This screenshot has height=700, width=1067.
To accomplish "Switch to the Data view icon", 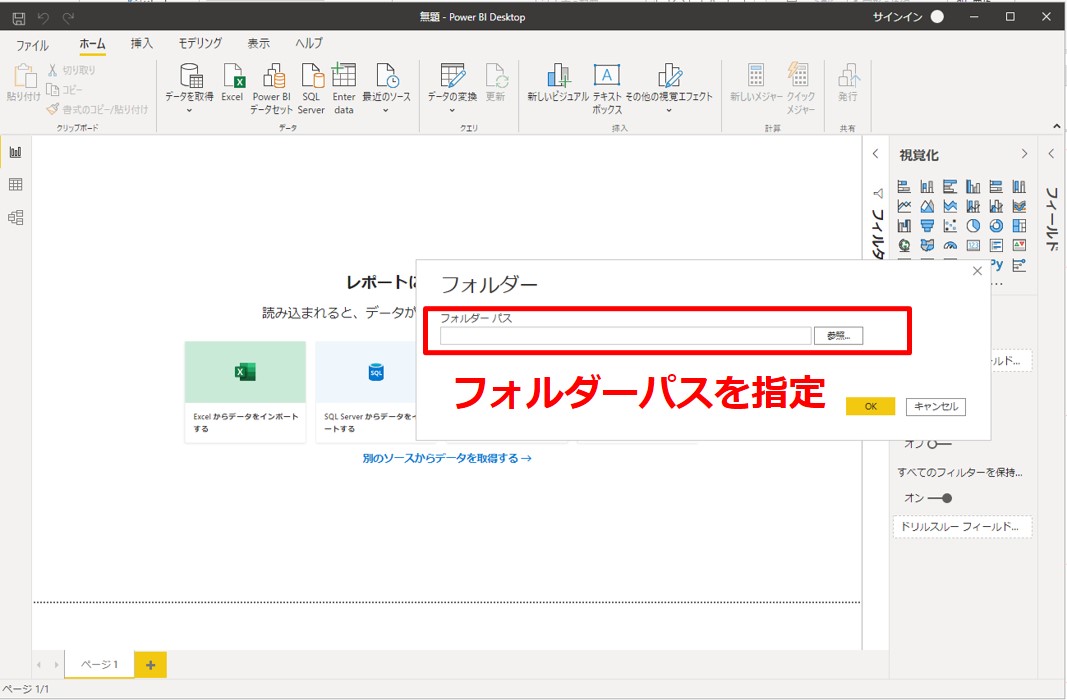I will click(15, 185).
